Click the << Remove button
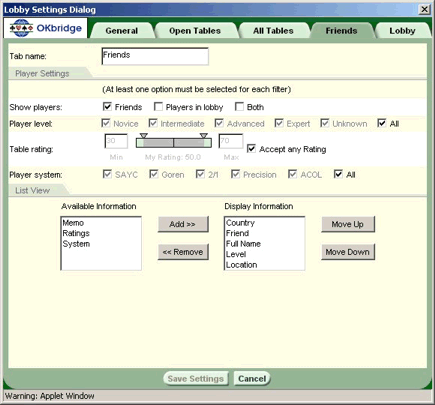Screen dimensions: 435x405 point(183,252)
